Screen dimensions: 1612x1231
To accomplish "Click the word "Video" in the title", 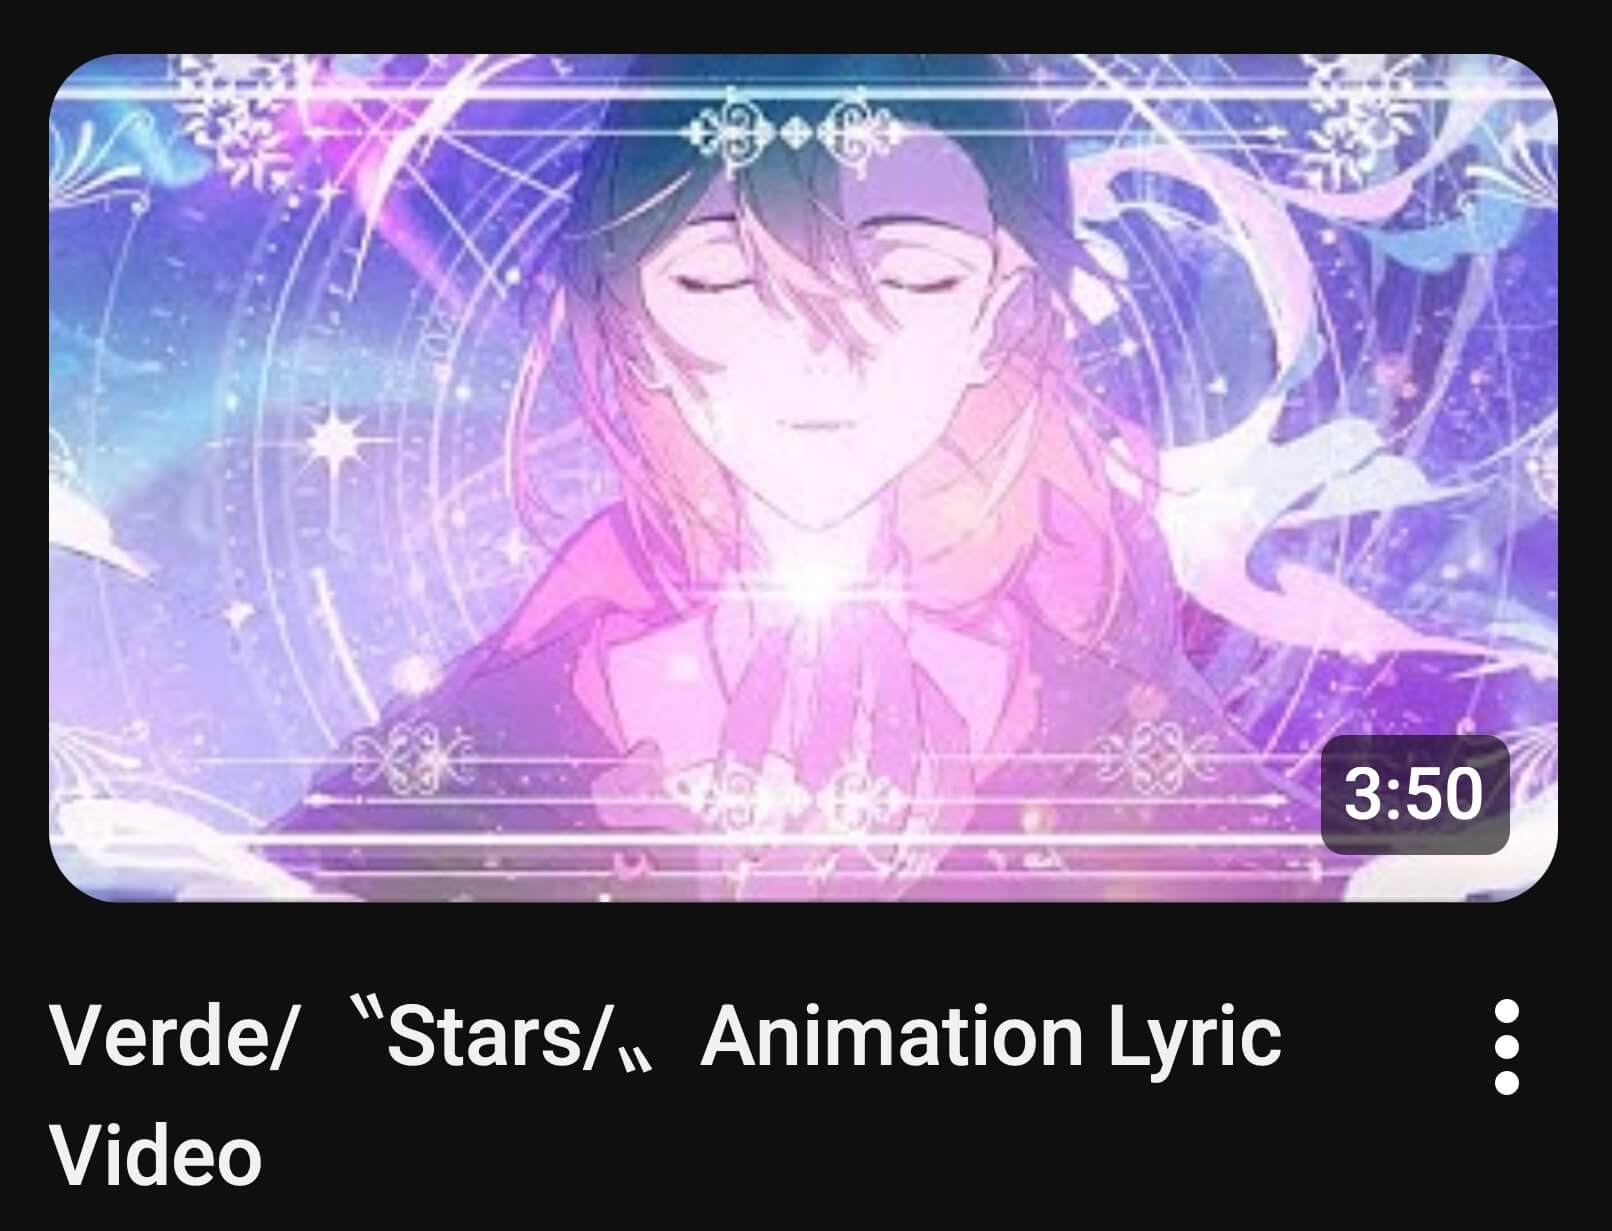I will [x=156, y=1155].
